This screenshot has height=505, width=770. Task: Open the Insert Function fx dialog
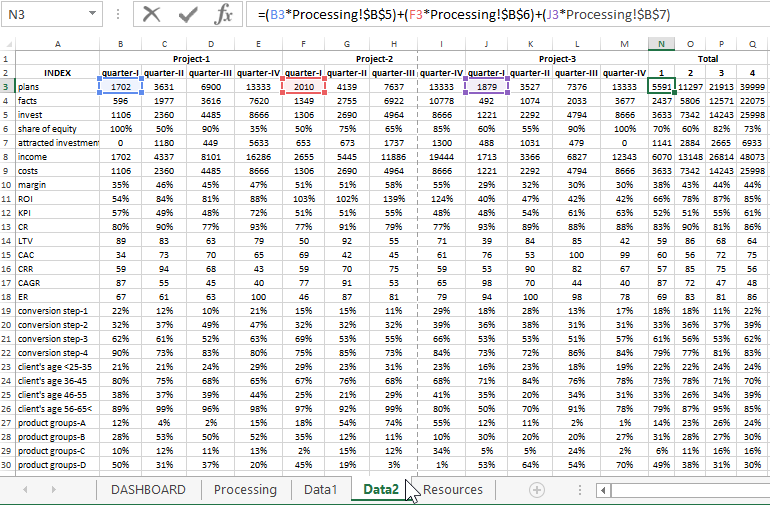225,15
